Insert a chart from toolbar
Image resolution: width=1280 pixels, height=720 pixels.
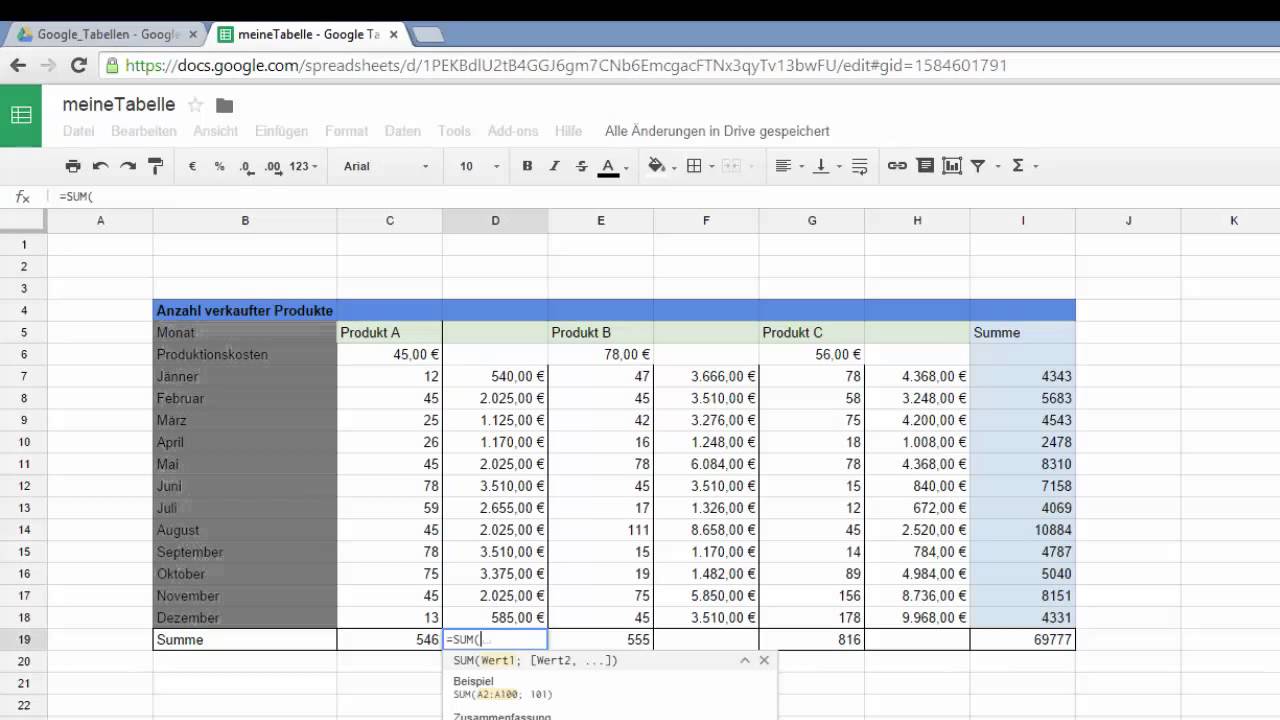(952, 166)
